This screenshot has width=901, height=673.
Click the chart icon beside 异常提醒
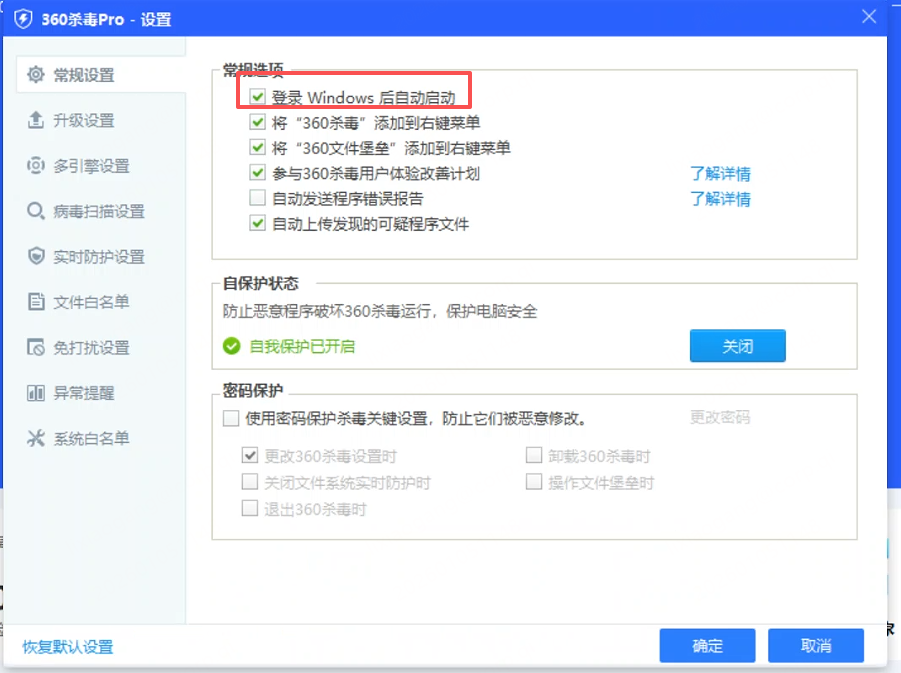[36, 393]
